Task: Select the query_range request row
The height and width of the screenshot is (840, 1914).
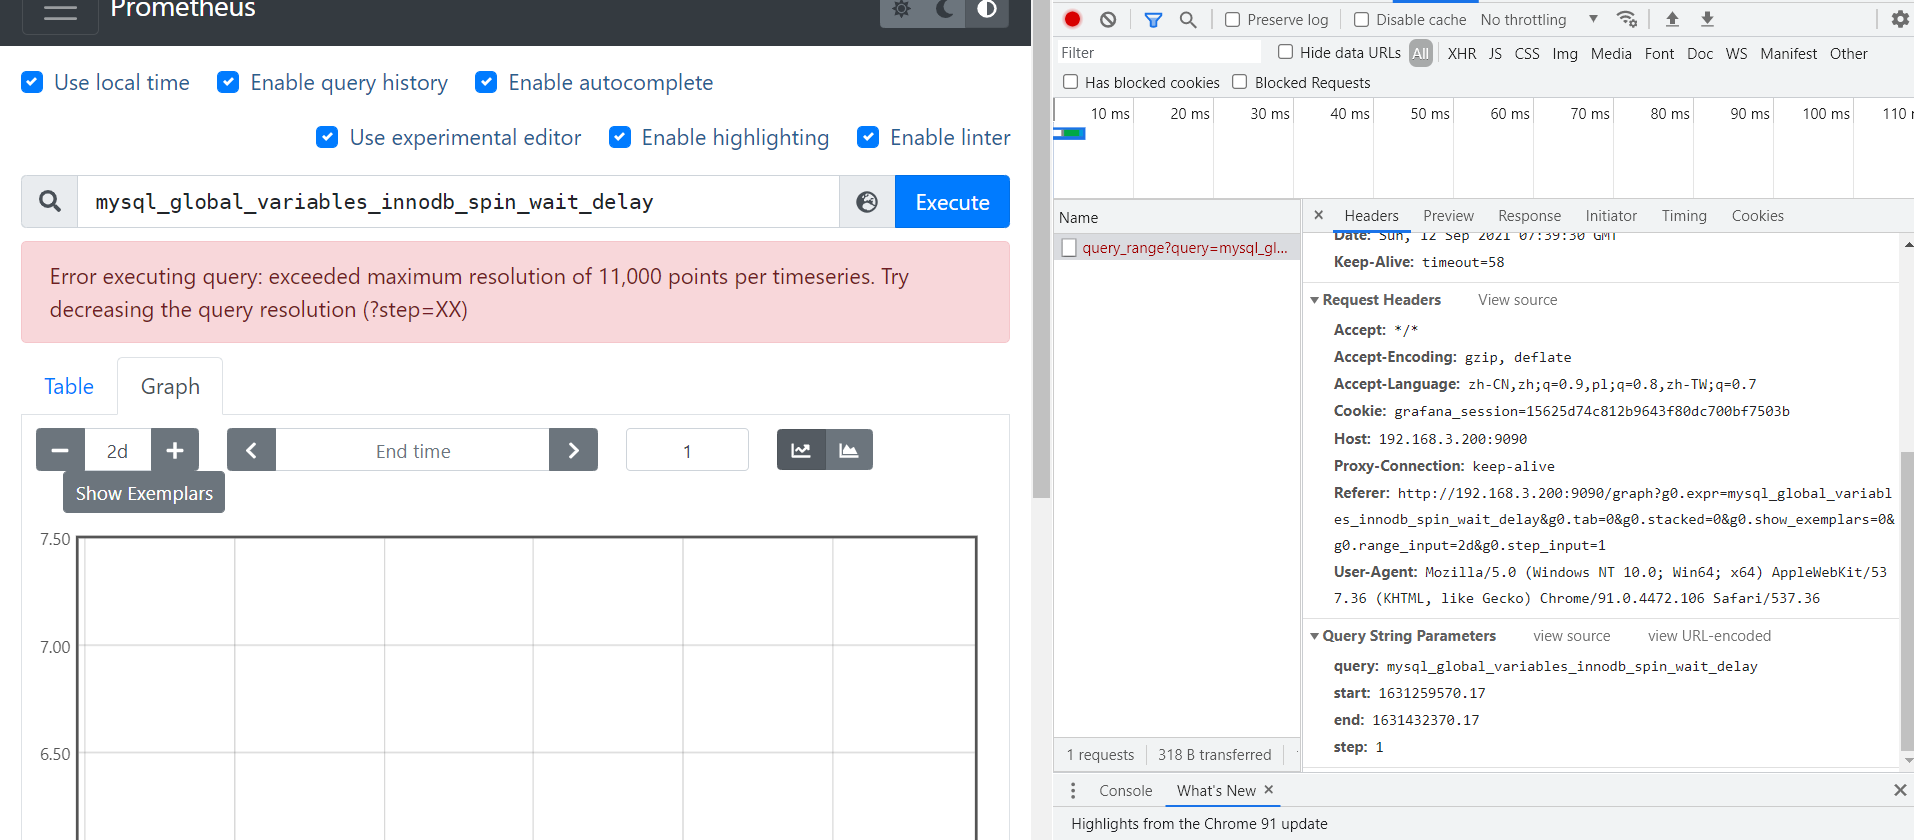Action: pyautogui.click(x=1177, y=248)
